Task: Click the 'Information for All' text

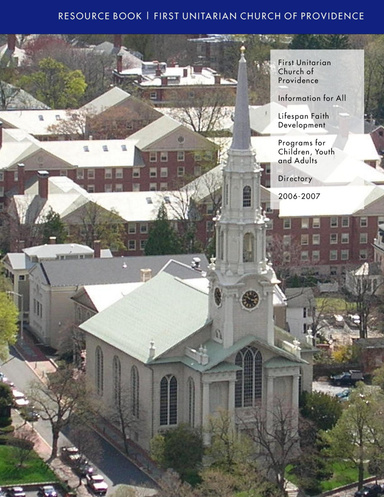Action: tap(312, 98)
